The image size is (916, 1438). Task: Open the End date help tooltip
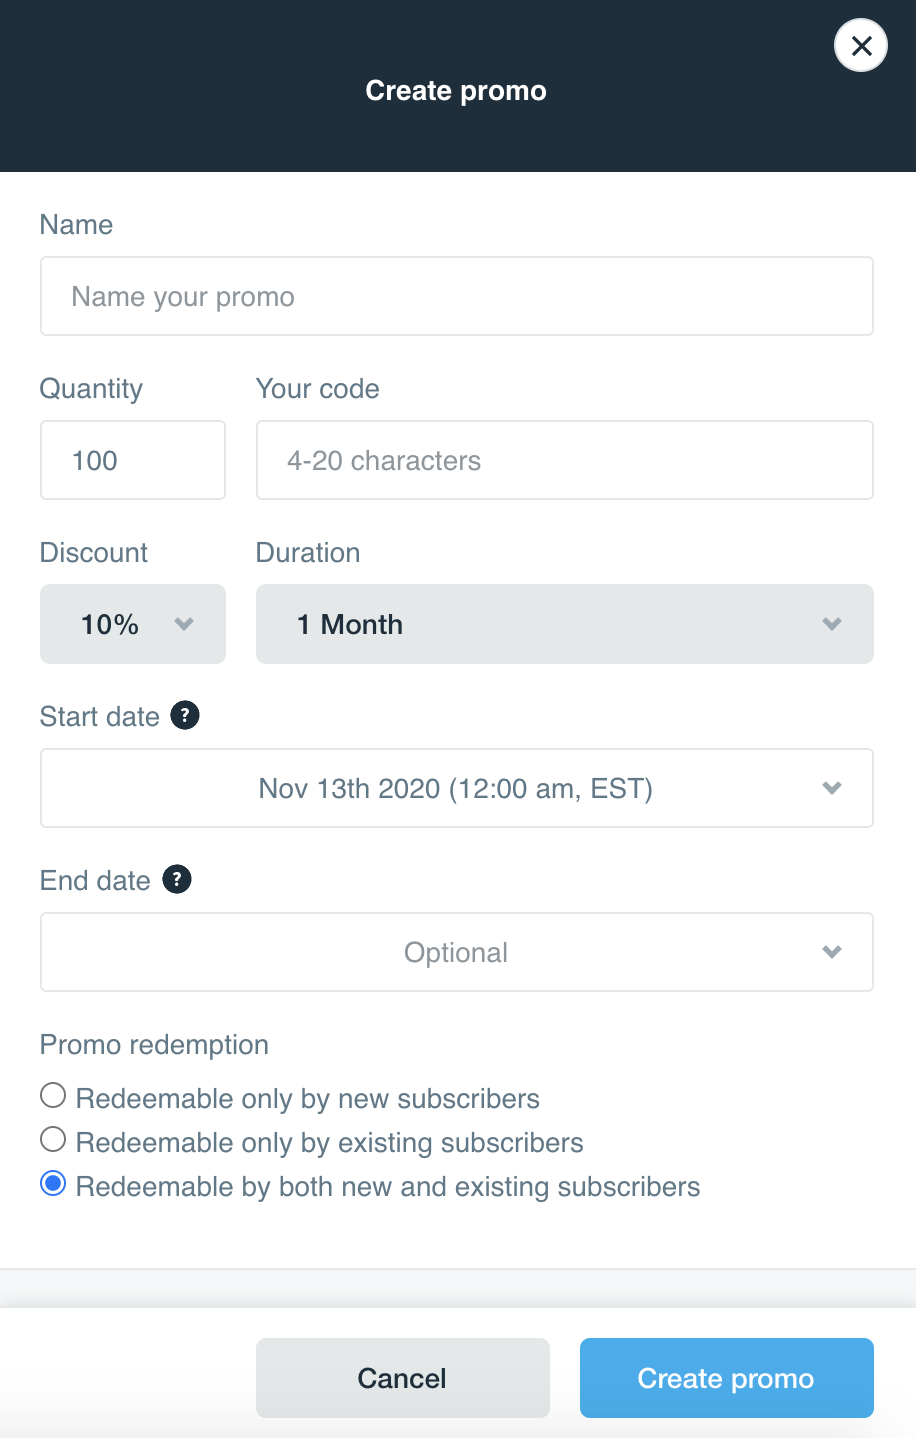click(177, 879)
